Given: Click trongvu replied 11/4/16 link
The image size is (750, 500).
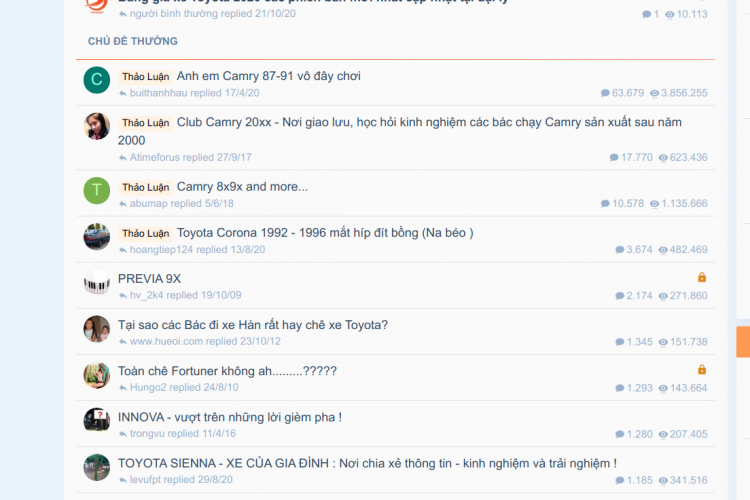Looking at the screenshot, I should point(183,433).
